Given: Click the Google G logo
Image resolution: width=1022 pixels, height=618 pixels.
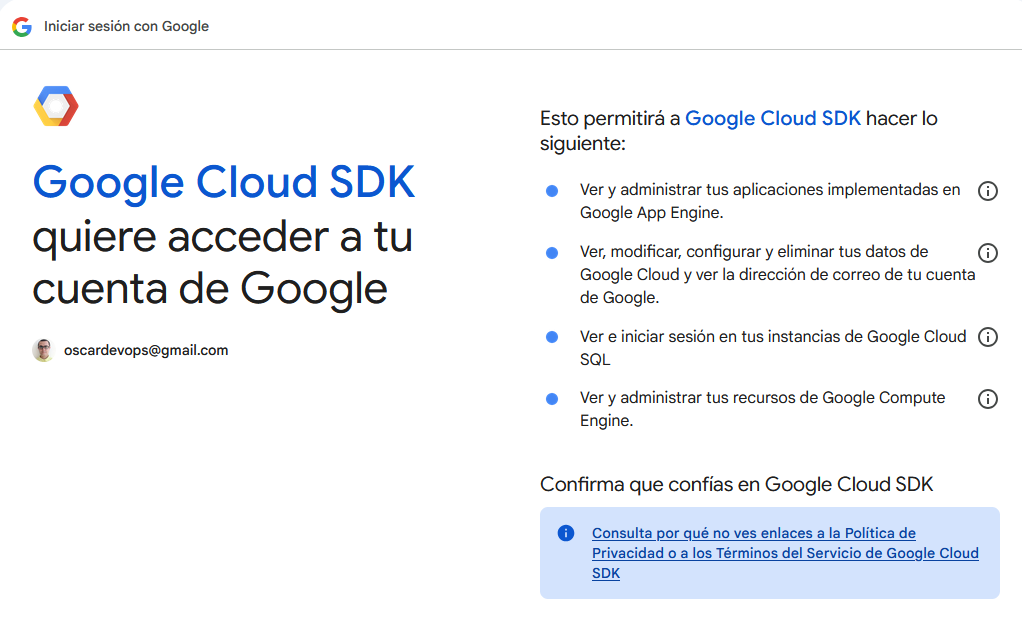Looking at the screenshot, I should click(22, 26).
